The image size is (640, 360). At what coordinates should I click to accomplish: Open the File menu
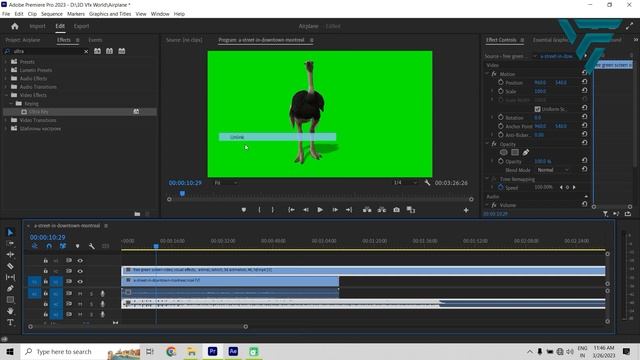pyautogui.click(x=6, y=14)
